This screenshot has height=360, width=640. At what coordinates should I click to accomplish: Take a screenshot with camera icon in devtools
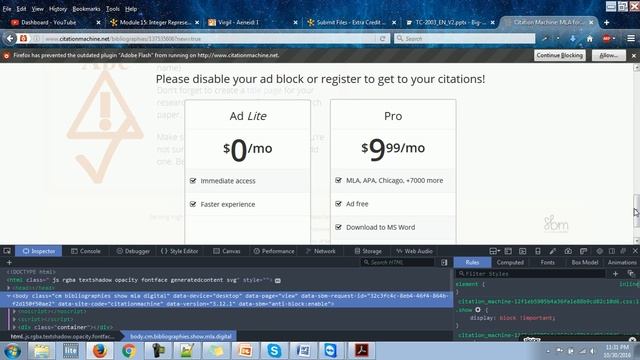[568, 251]
